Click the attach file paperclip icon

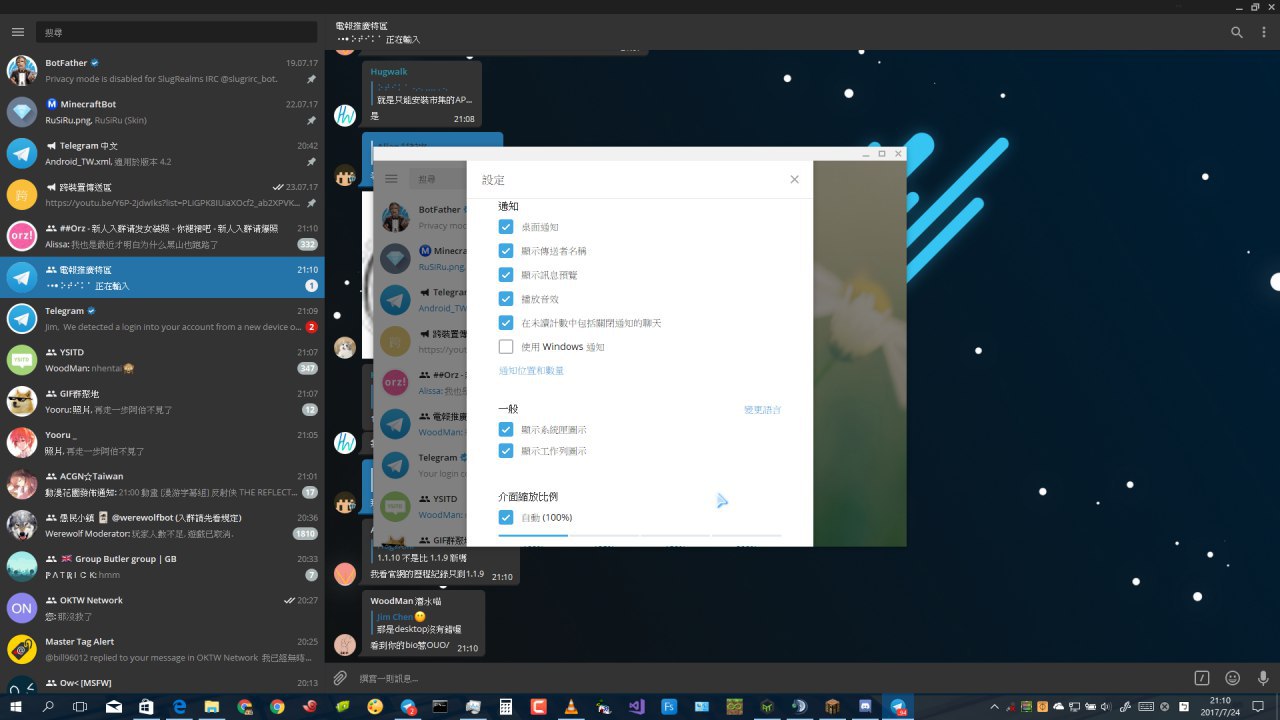(340, 678)
